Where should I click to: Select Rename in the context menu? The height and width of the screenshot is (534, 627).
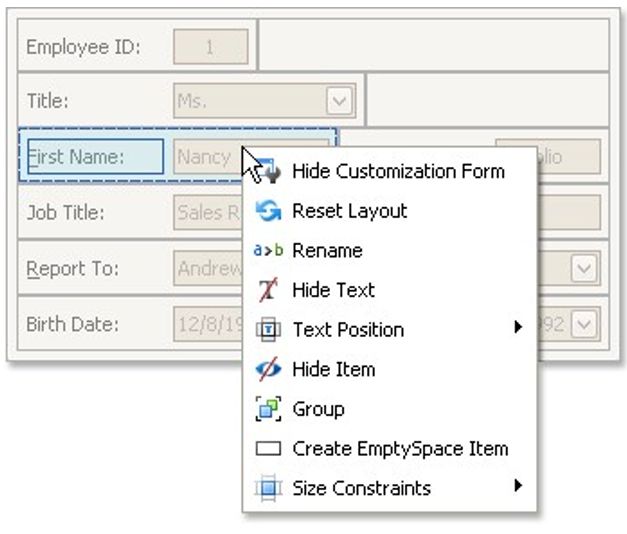327,251
